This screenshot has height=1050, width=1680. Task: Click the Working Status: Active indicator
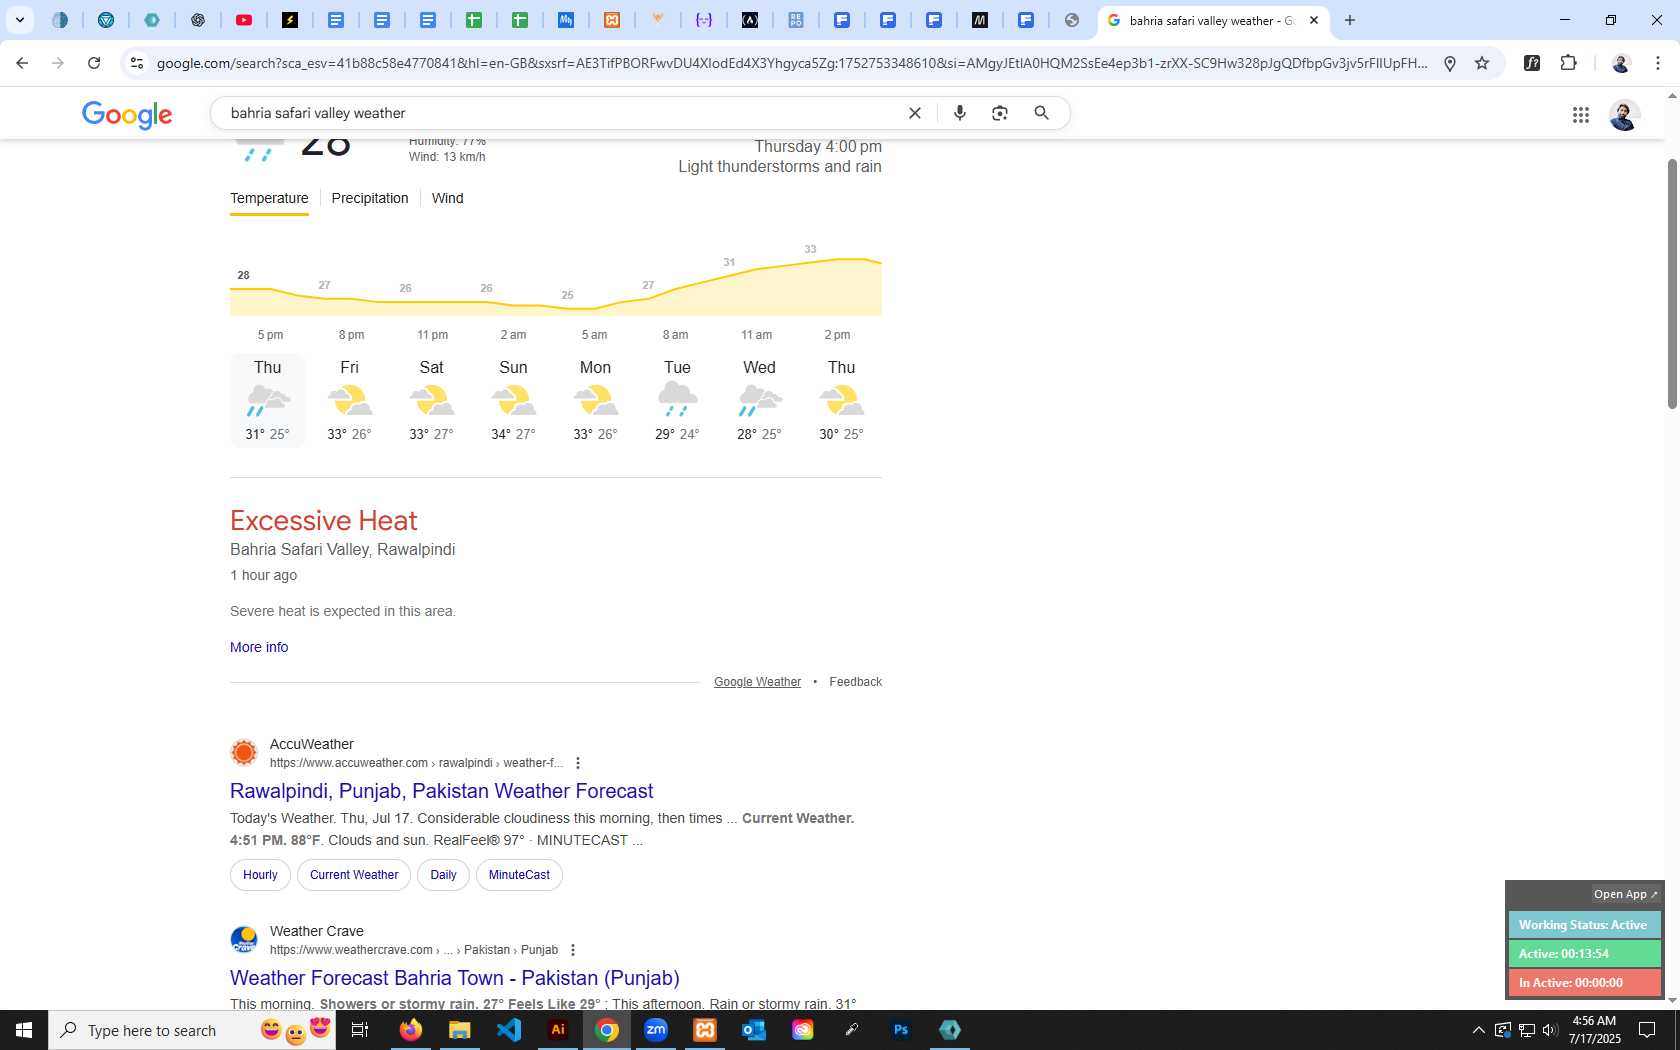click(x=1584, y=925)
